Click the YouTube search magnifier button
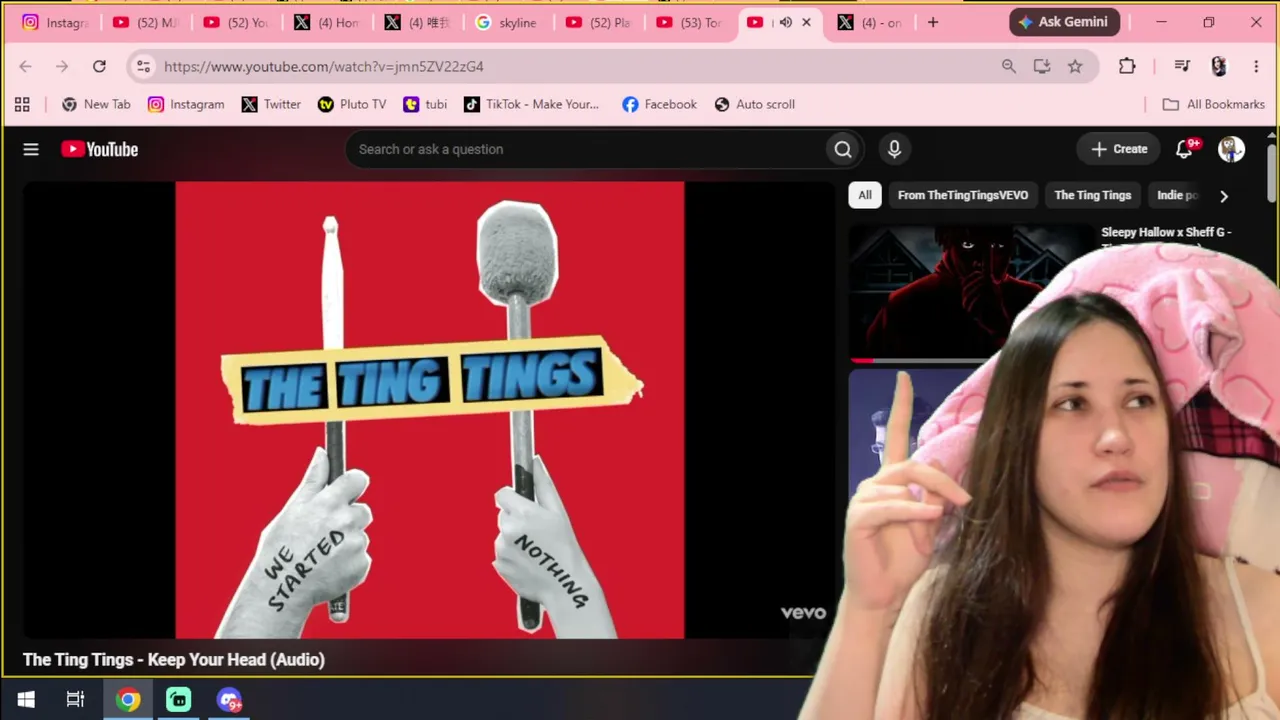1280x720 pixels. [843, 149]
